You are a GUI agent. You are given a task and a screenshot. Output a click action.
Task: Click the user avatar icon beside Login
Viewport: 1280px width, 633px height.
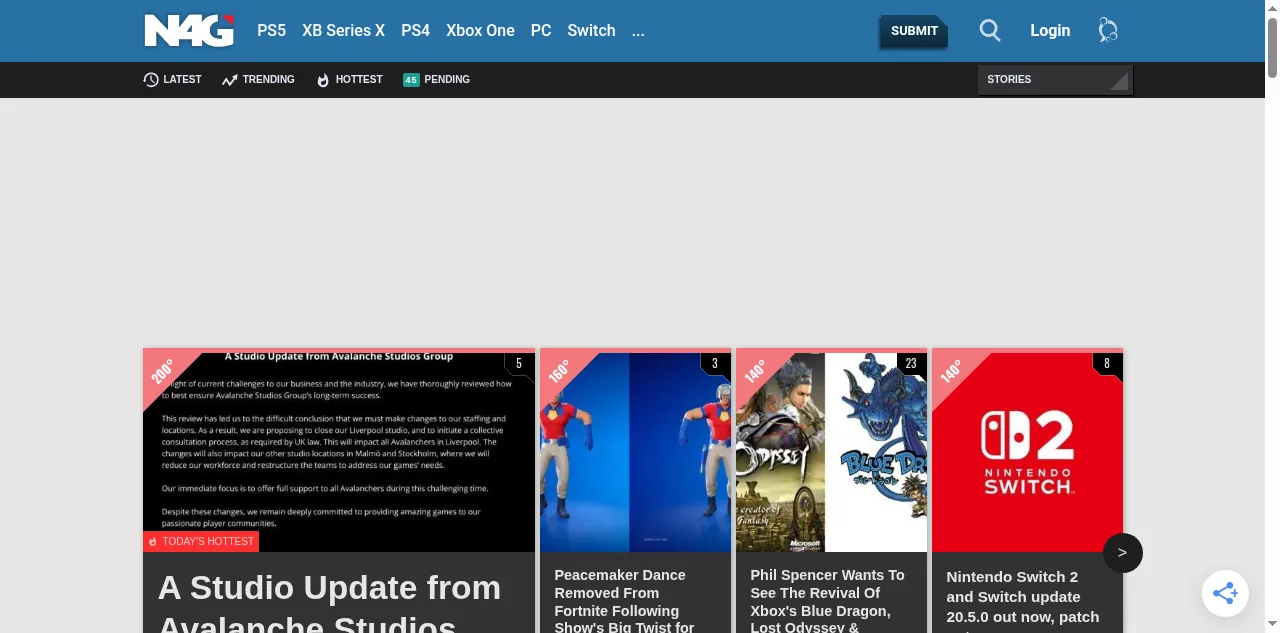[1108, 30]
